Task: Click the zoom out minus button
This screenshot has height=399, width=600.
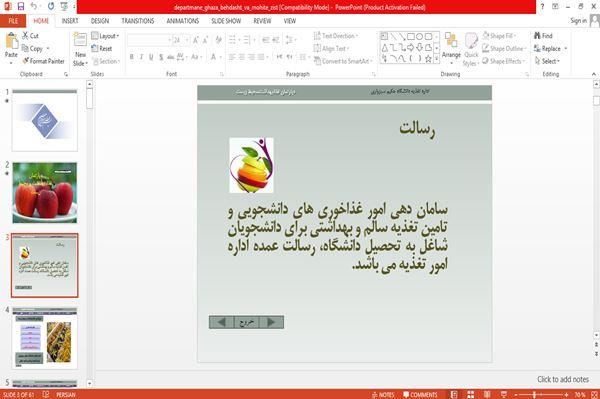Action: click(516, 394)
